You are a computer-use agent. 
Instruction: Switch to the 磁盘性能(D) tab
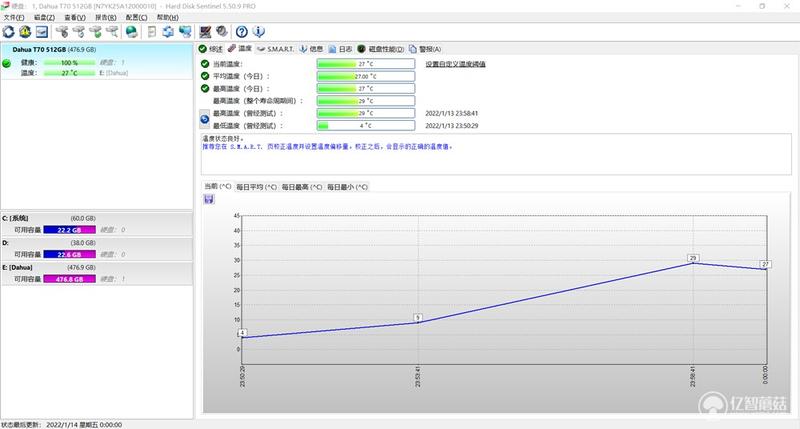(x=380, y=49)
